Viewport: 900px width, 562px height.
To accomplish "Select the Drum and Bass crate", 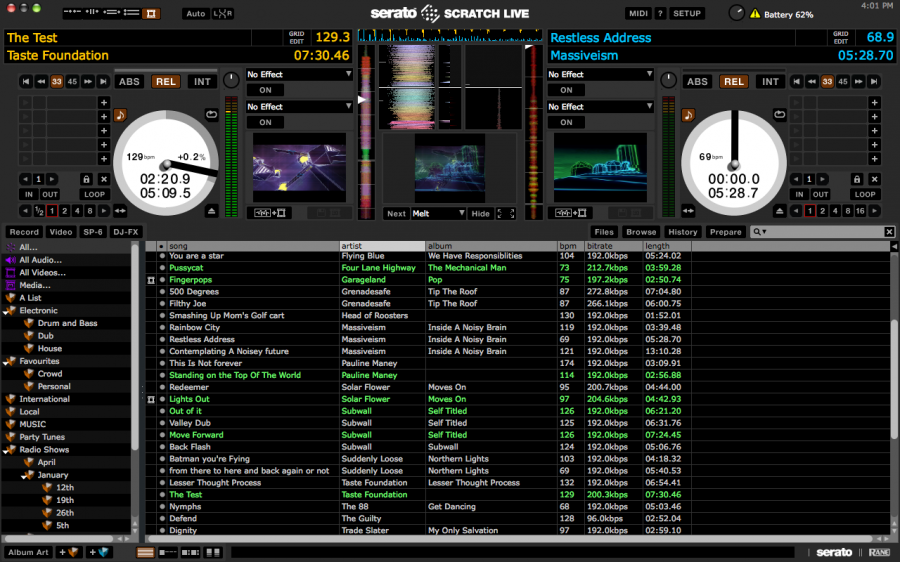I will pos(67,323).
